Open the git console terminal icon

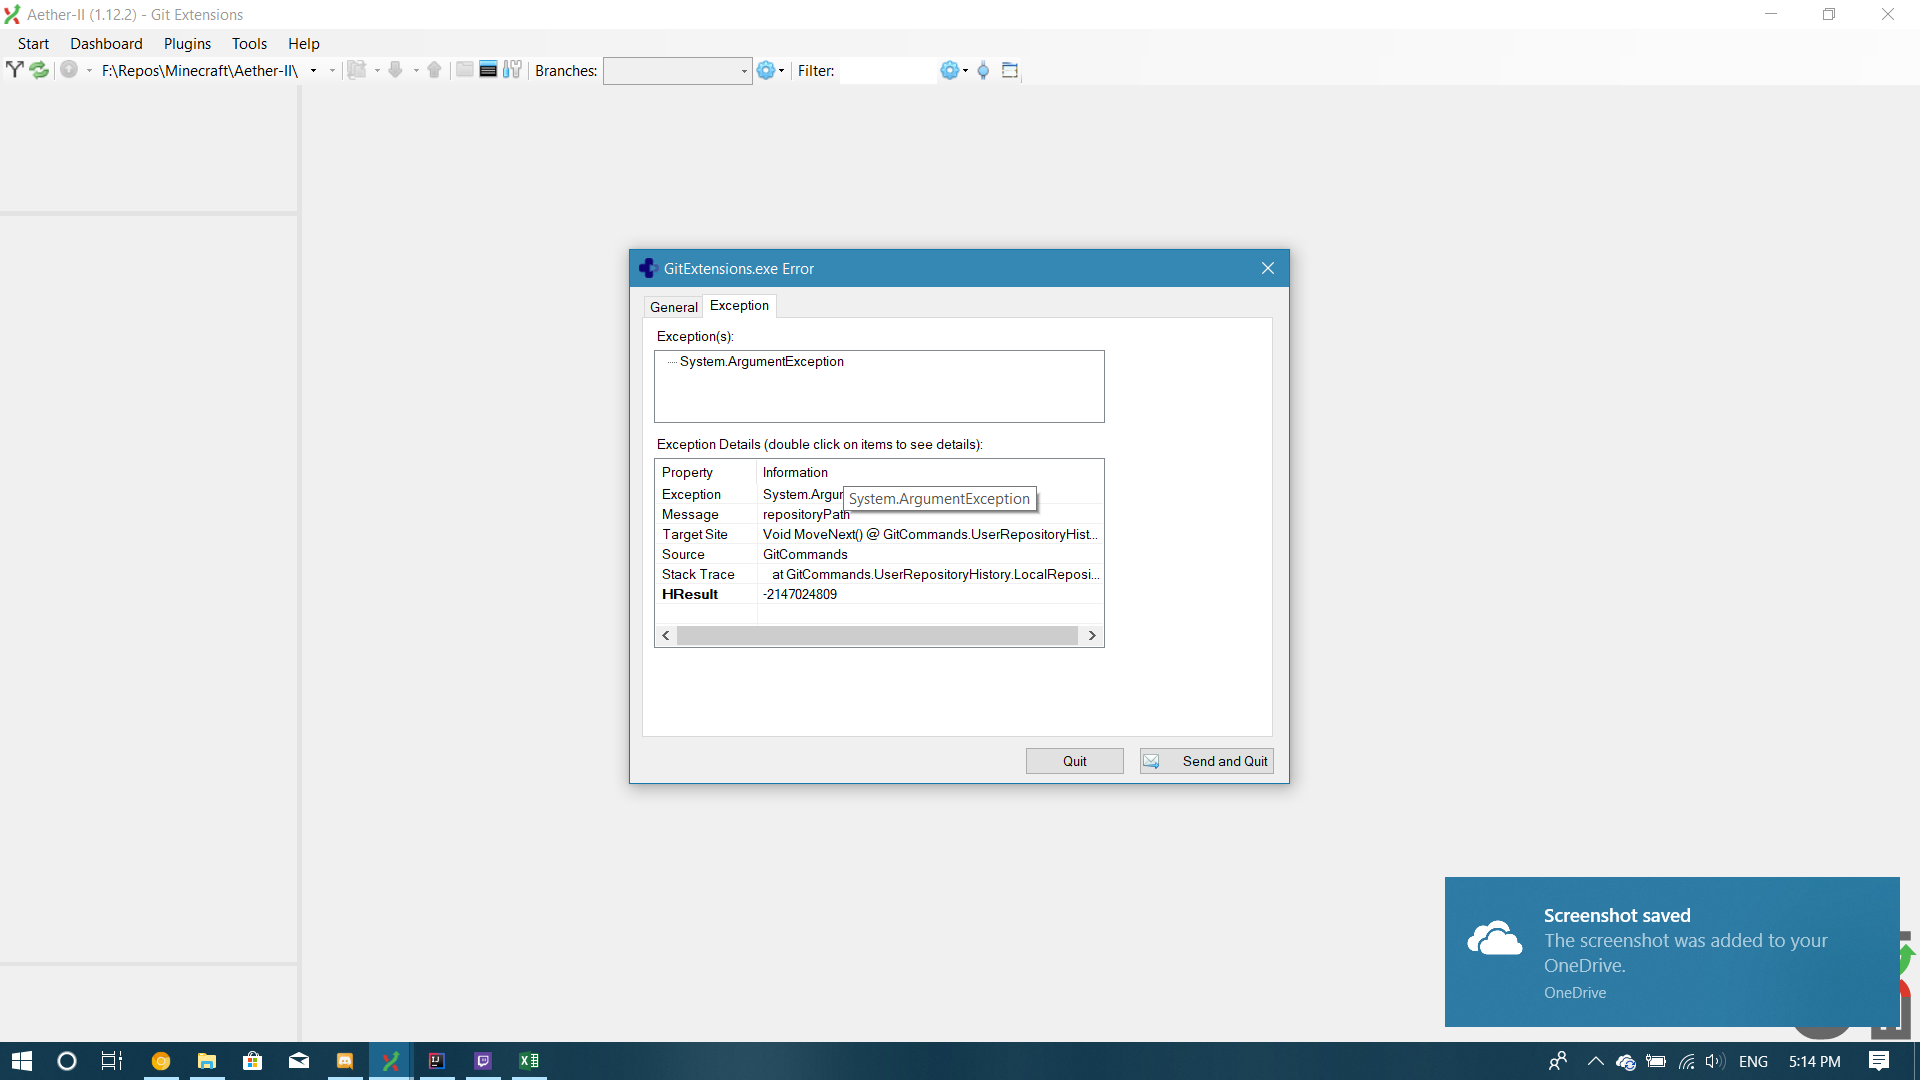(x=488, y=70)
